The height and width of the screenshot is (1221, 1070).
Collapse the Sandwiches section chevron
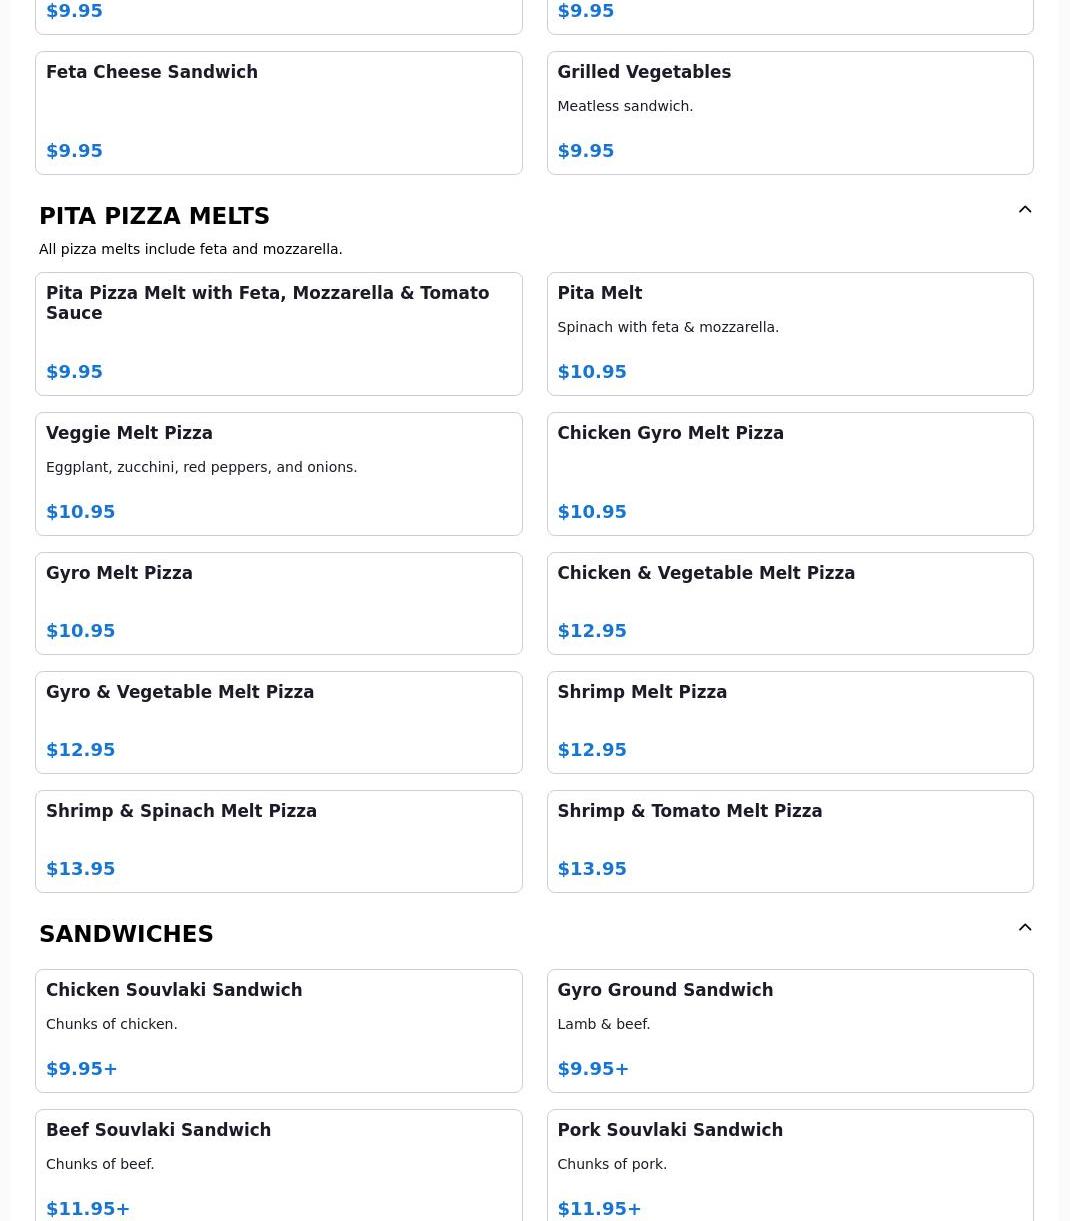1025,928
